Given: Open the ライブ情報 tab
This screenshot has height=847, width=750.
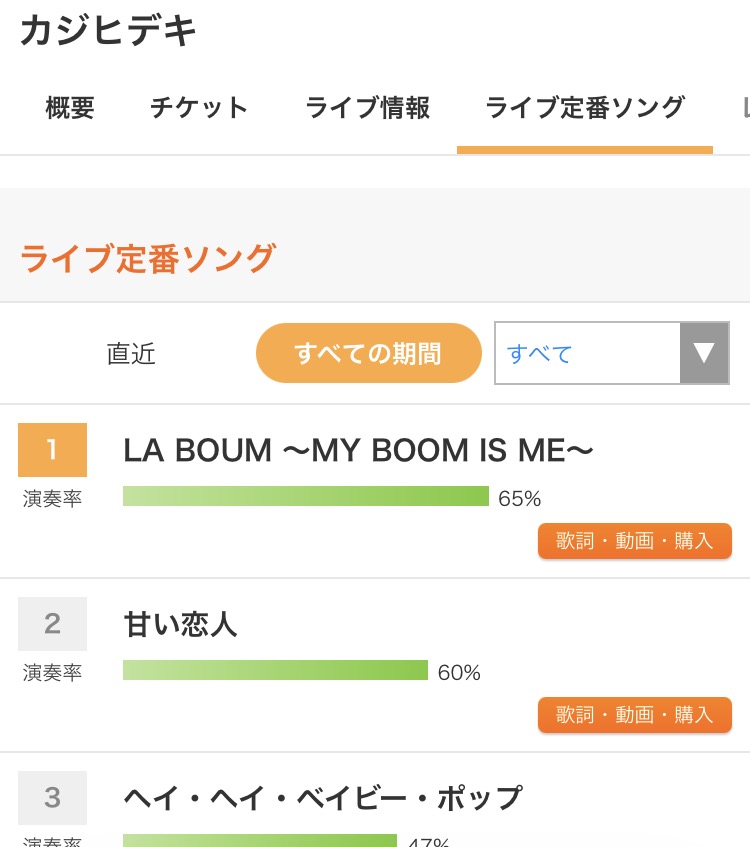Looking at the screenshot, I should (367, 107).
